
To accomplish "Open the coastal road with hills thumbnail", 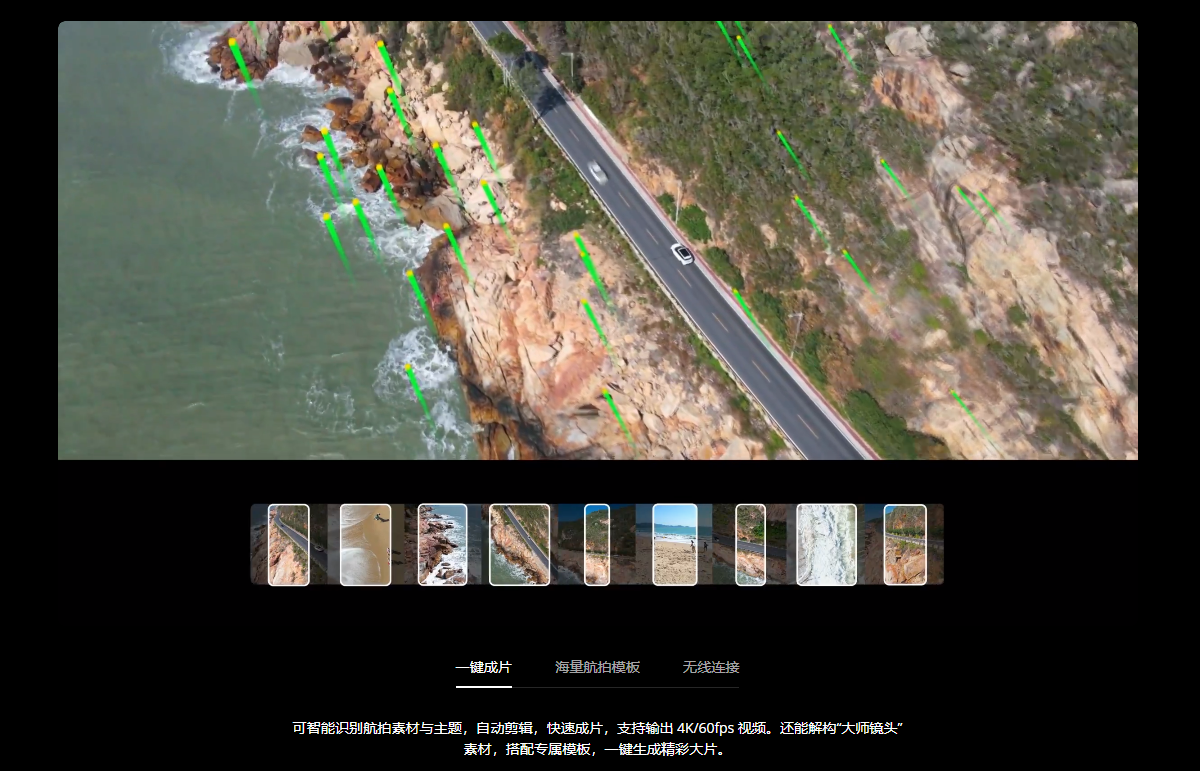I will 749,545.
